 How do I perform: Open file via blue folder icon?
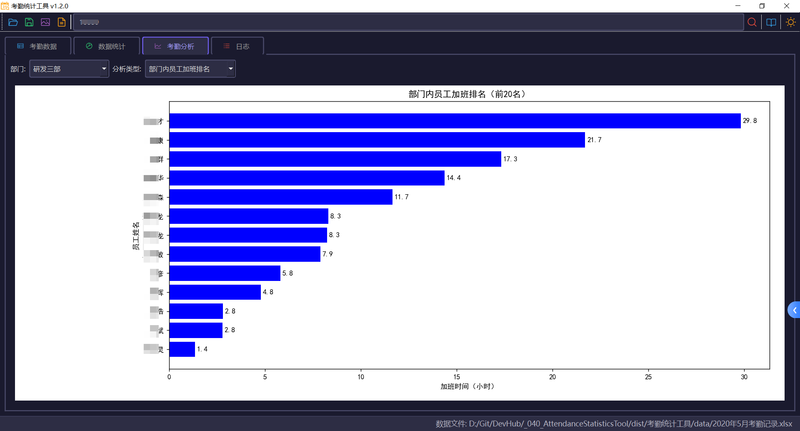click(13, 22)
